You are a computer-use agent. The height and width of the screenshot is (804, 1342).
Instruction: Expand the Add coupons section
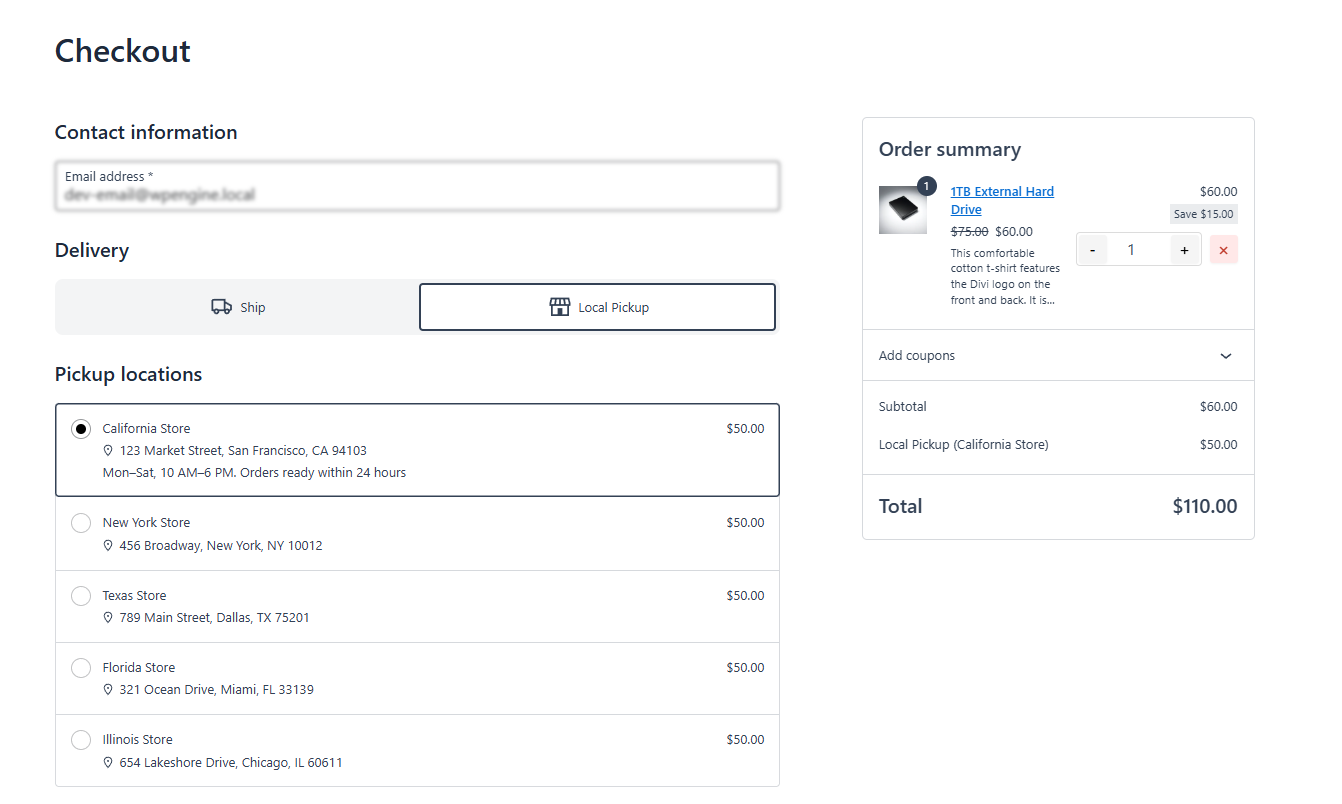[x=1058, y=356]
